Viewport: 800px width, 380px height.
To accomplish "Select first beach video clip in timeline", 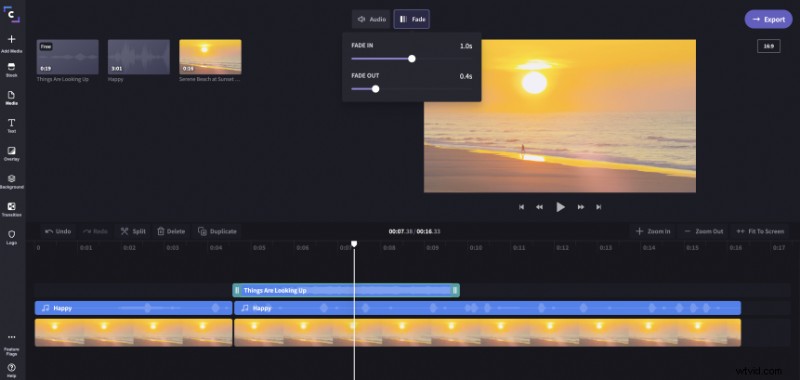I will click(x=134, y=333).
